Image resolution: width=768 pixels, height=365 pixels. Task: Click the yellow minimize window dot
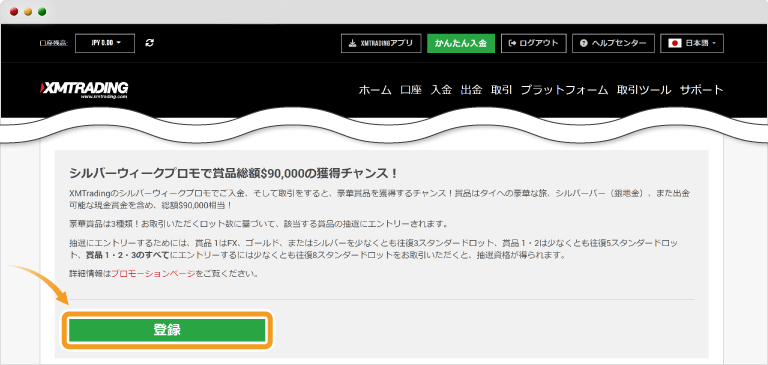point(28,12)
